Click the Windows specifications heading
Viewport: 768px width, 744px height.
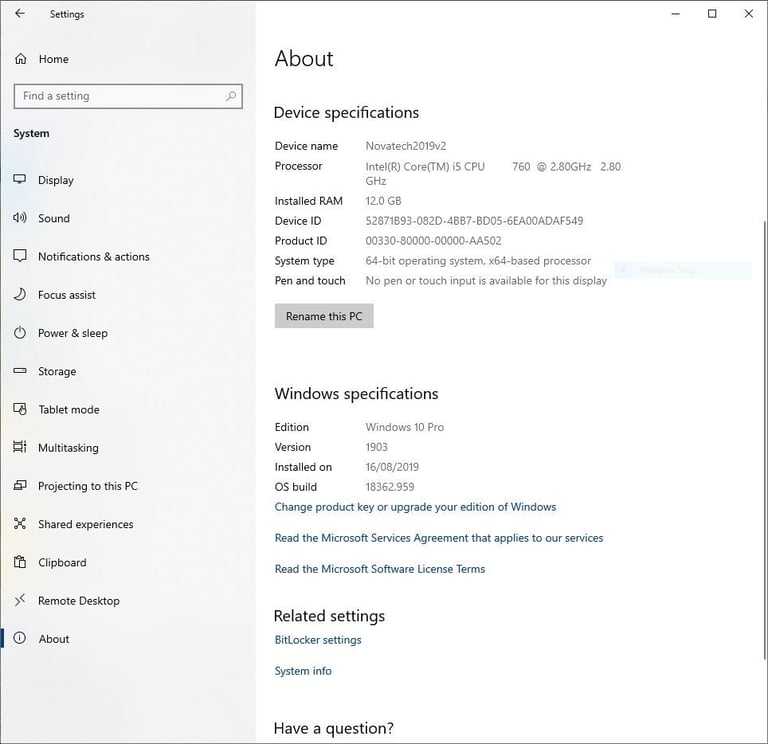coord(356,394)
